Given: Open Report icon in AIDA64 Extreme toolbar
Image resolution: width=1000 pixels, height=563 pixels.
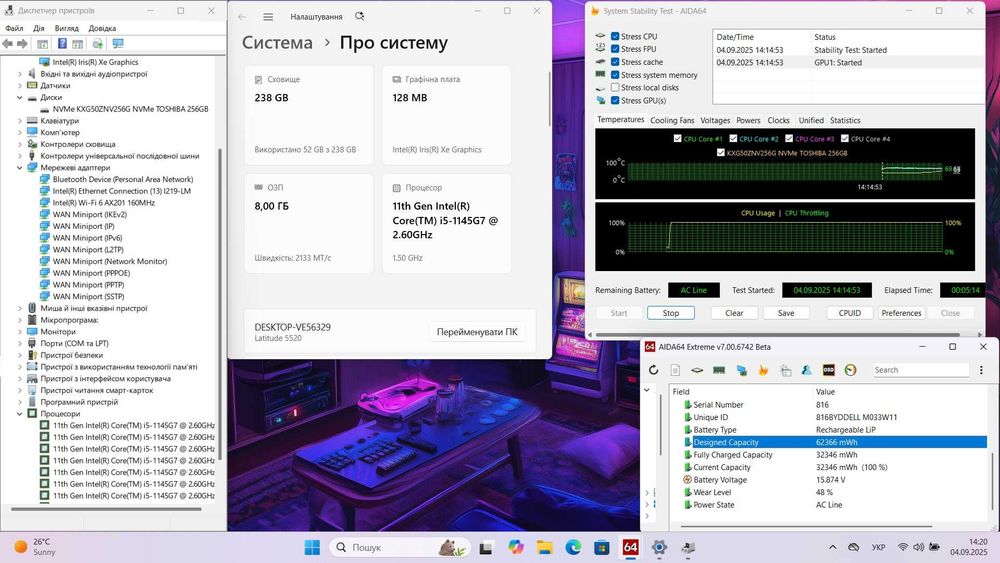Looking at the screenshot, I should (x=675, y=370).
